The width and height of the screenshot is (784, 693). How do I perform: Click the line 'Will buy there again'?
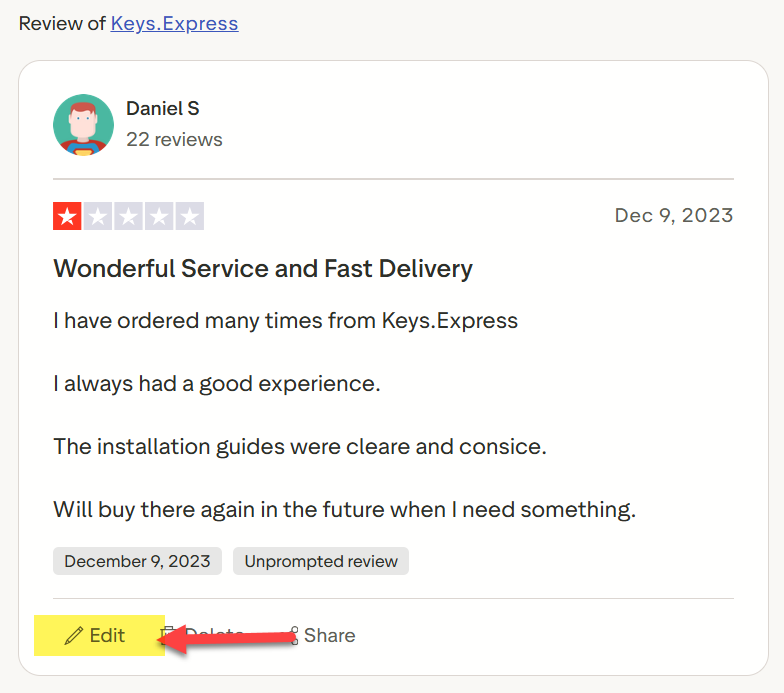coord(344,510)
